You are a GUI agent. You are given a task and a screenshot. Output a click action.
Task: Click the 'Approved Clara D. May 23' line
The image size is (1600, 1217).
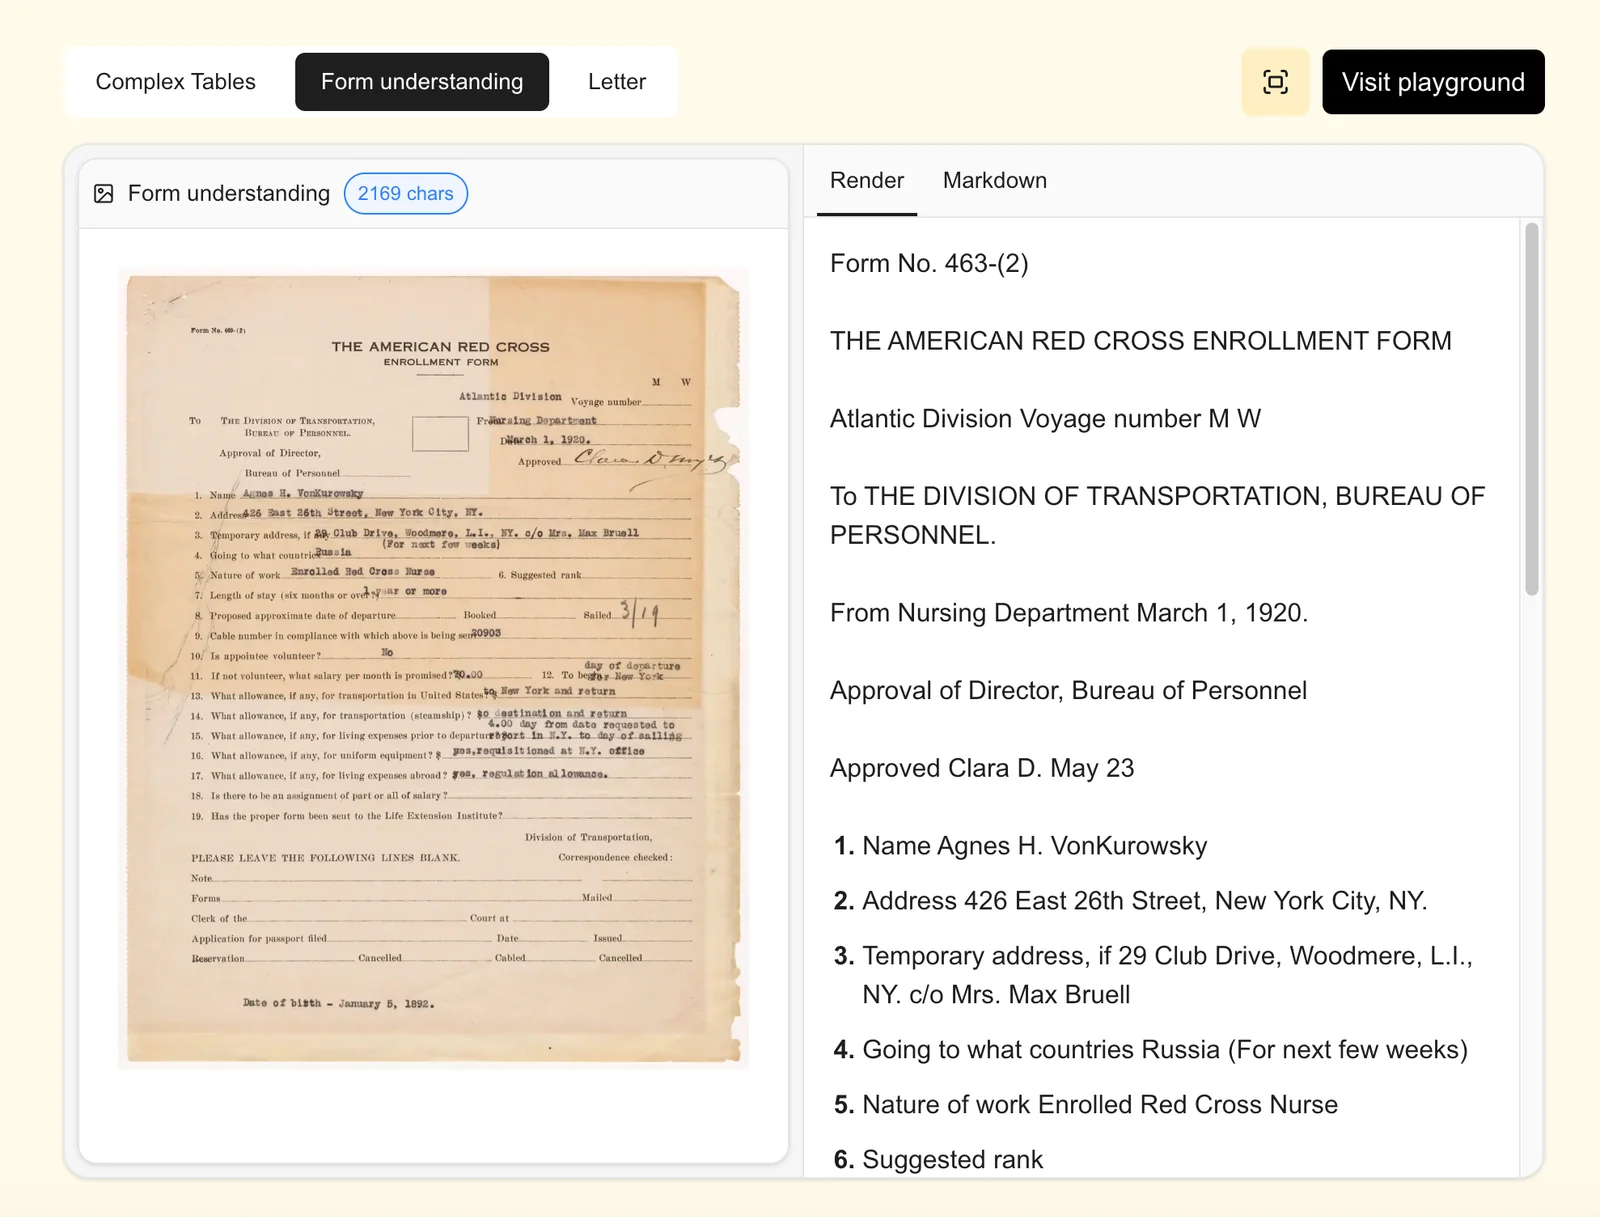coord(981,768)
